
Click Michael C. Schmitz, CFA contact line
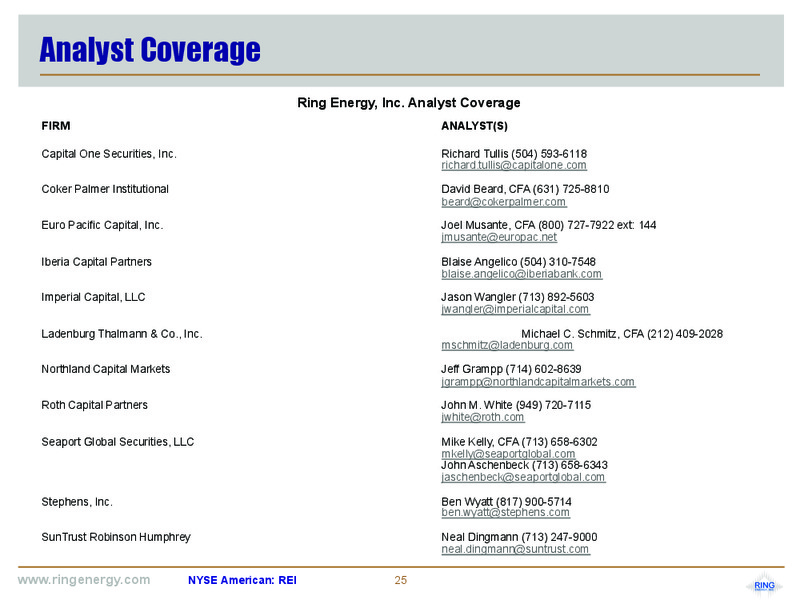tap(622, 334)
